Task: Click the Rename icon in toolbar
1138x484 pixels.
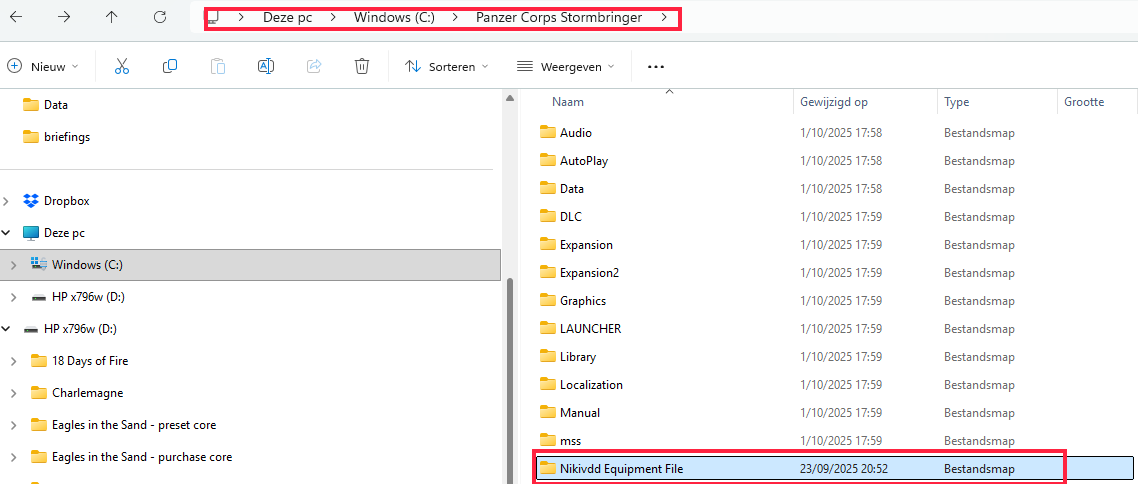Action: (266, 66)
